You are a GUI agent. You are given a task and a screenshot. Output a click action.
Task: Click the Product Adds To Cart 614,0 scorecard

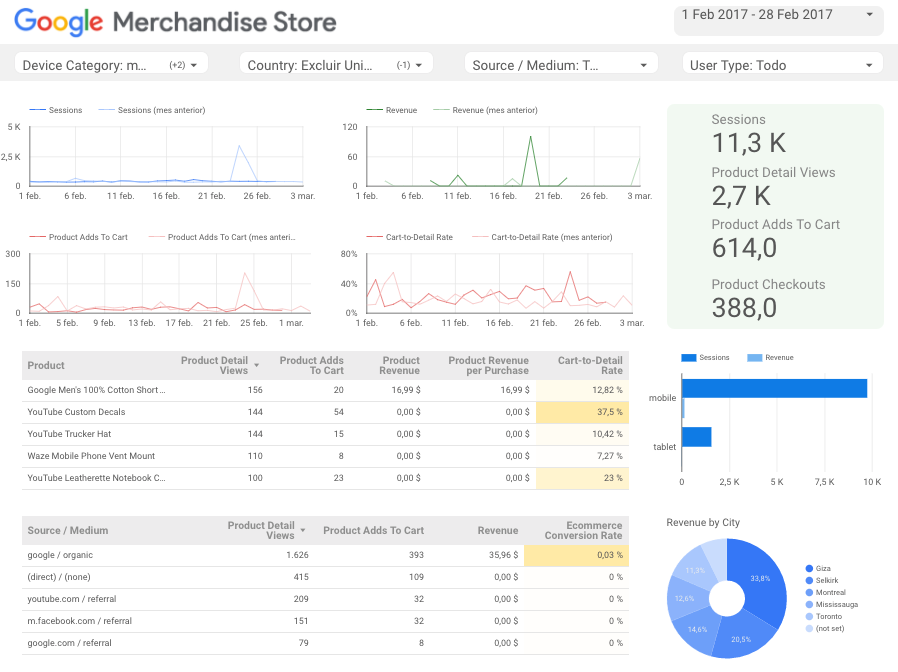pyautogui.click(x=775, y=239)
